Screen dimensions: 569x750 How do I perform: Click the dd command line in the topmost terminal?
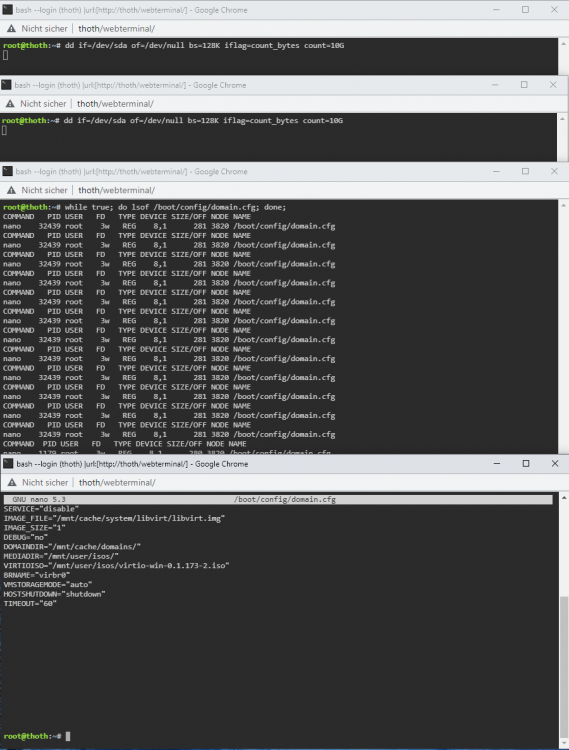[204, 45]
